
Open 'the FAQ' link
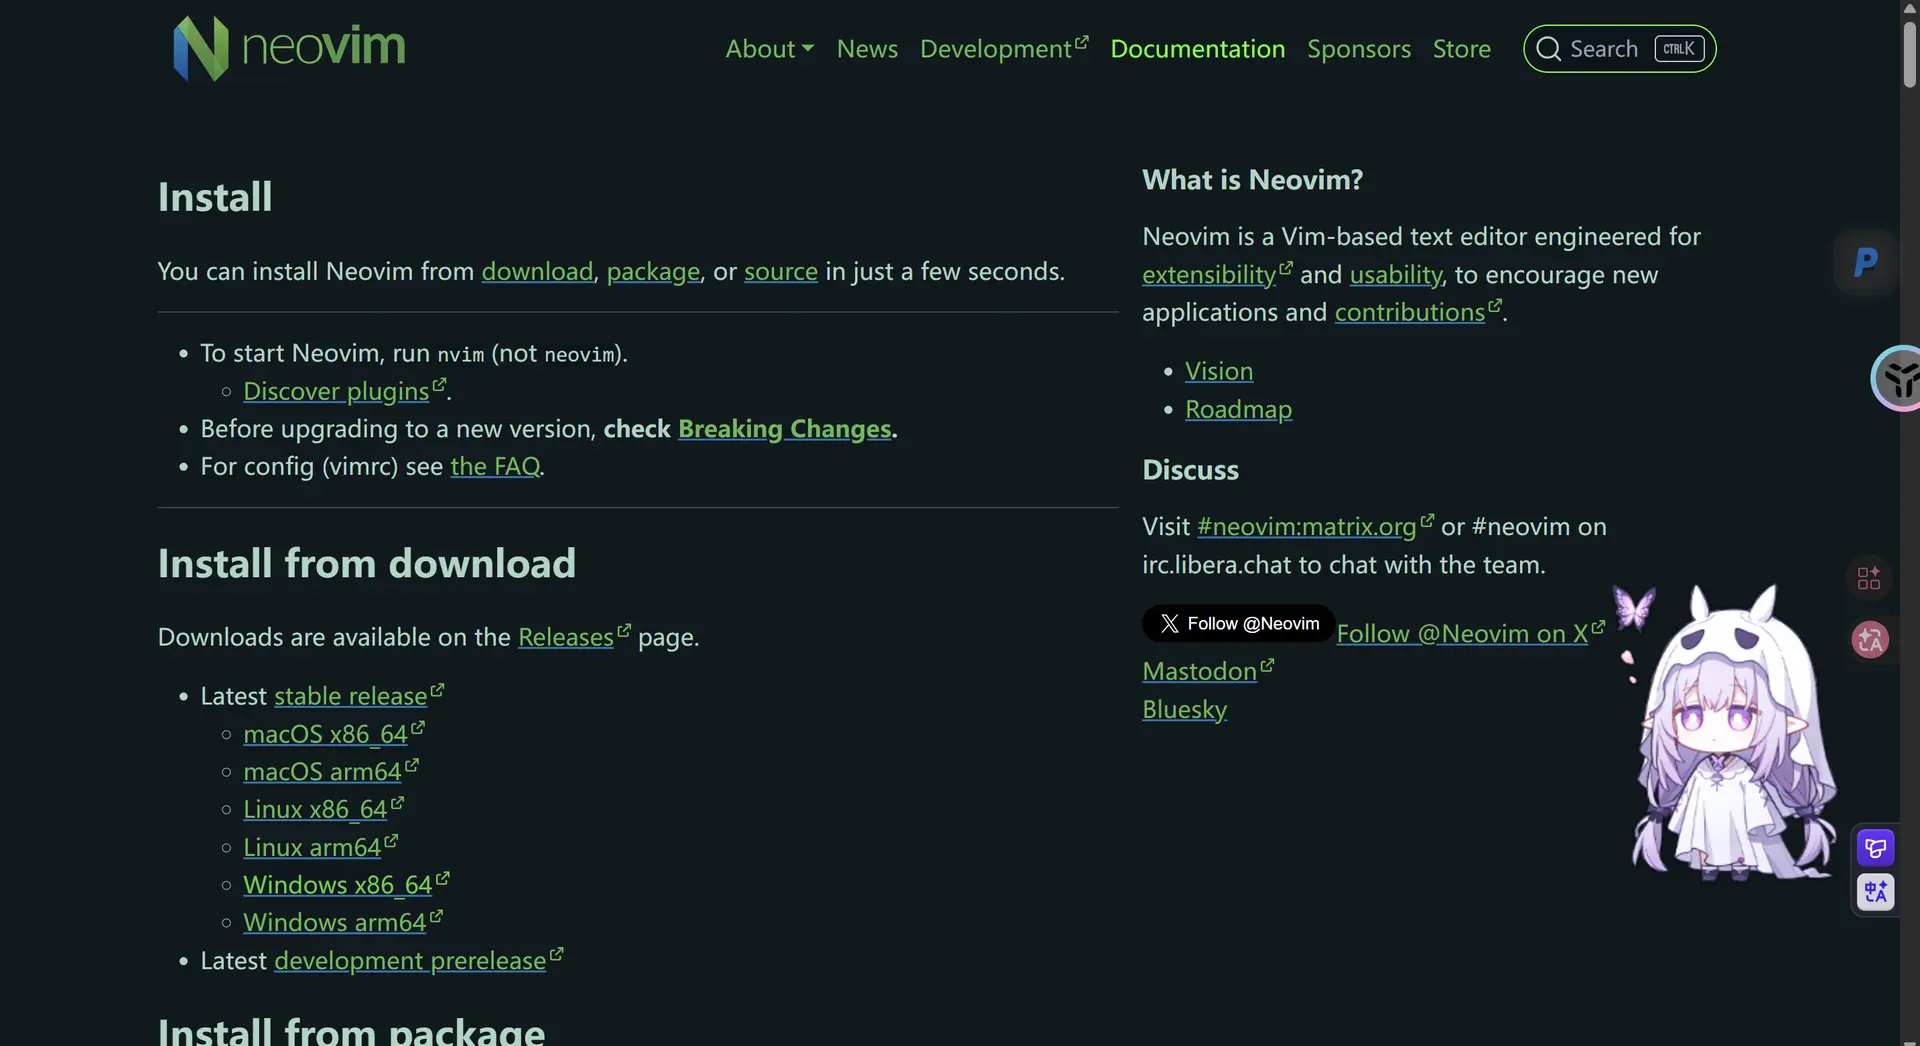(x=495, y=467)
